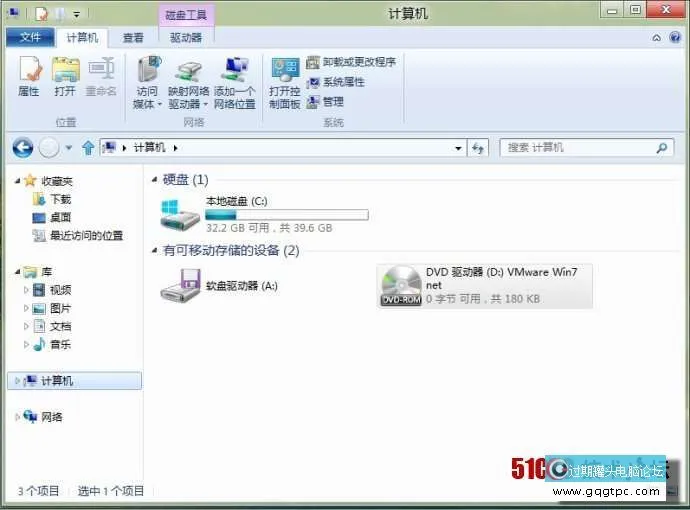Expand the 音乐 library arrow
The image size is (690, 510).
point(26,344)
